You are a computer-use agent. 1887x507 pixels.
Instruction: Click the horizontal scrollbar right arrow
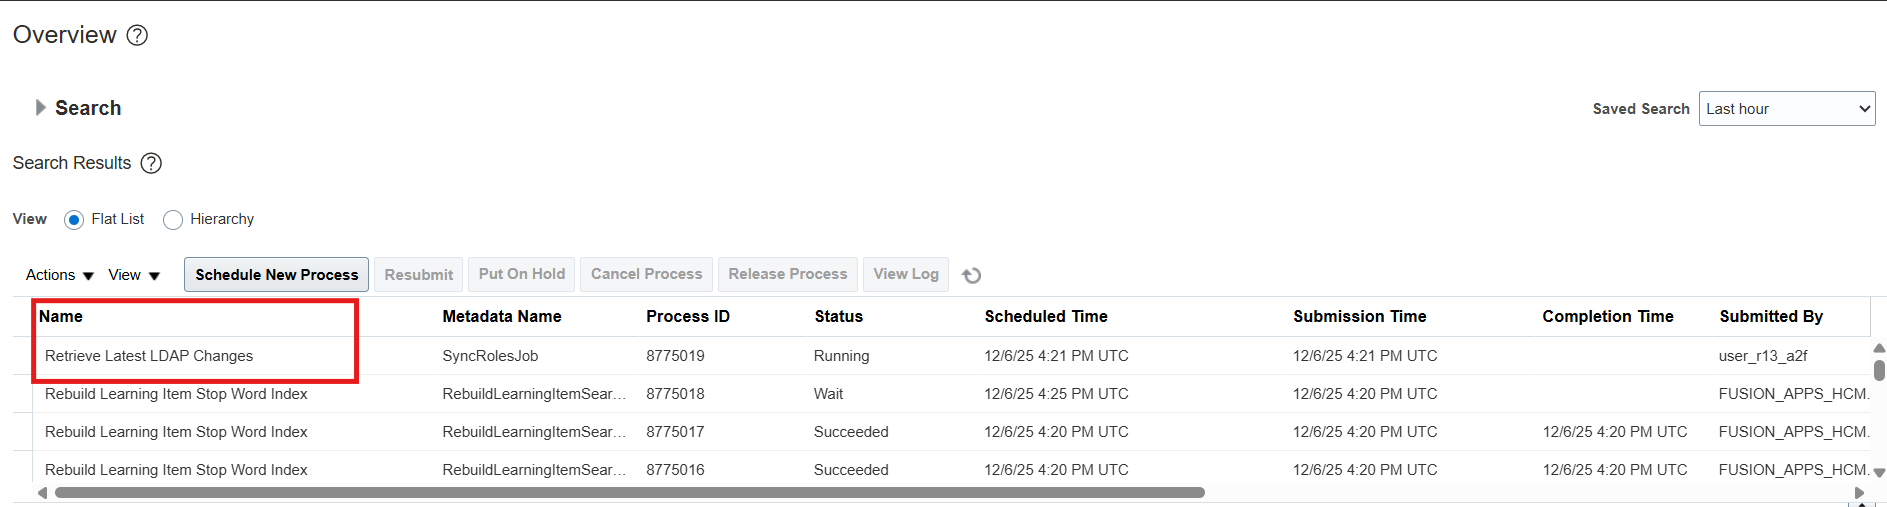pyautogui.click(x=1859, y=493)
